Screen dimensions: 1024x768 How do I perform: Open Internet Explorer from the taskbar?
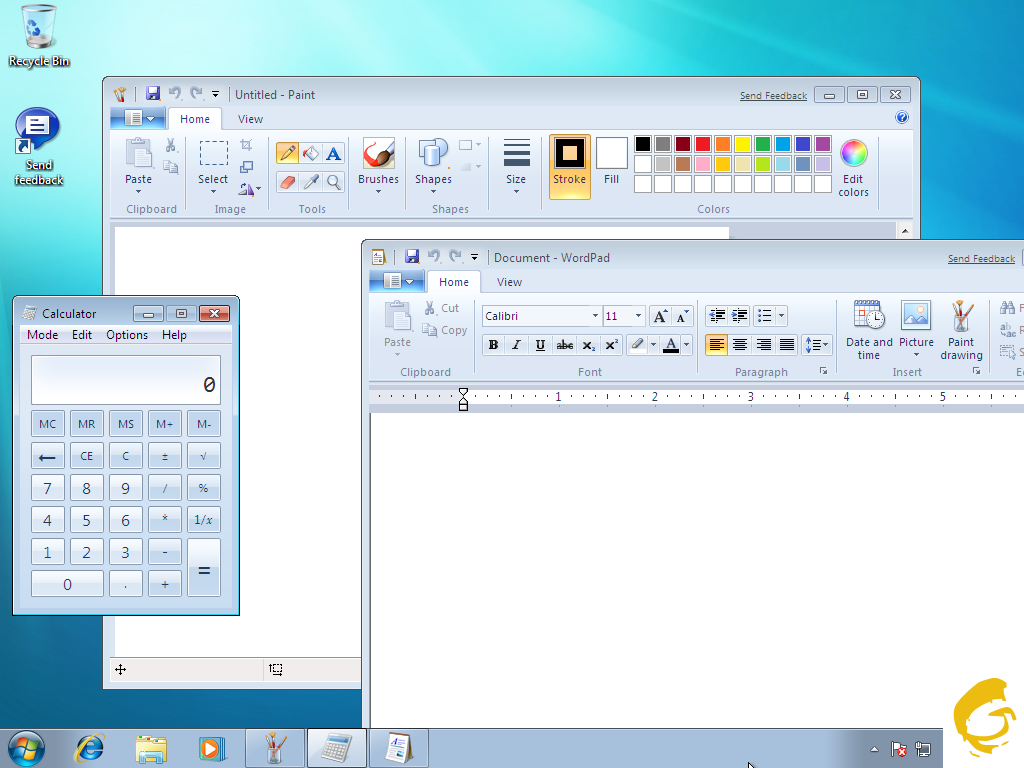click(x=90, y=747)
